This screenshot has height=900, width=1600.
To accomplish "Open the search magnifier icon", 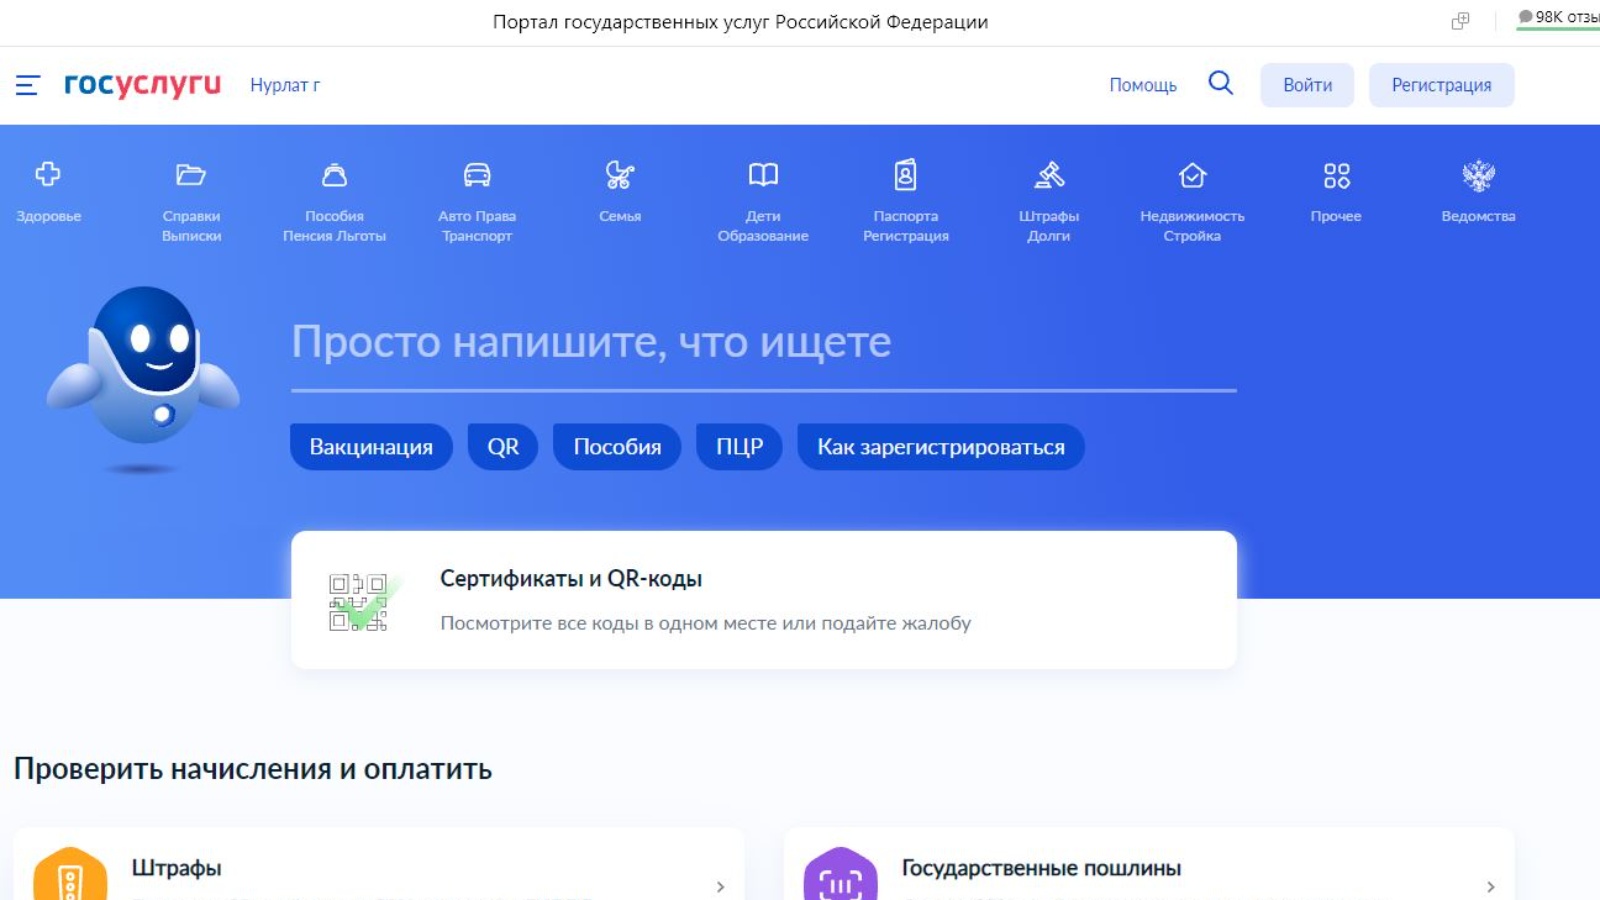I will [1220, 83].
